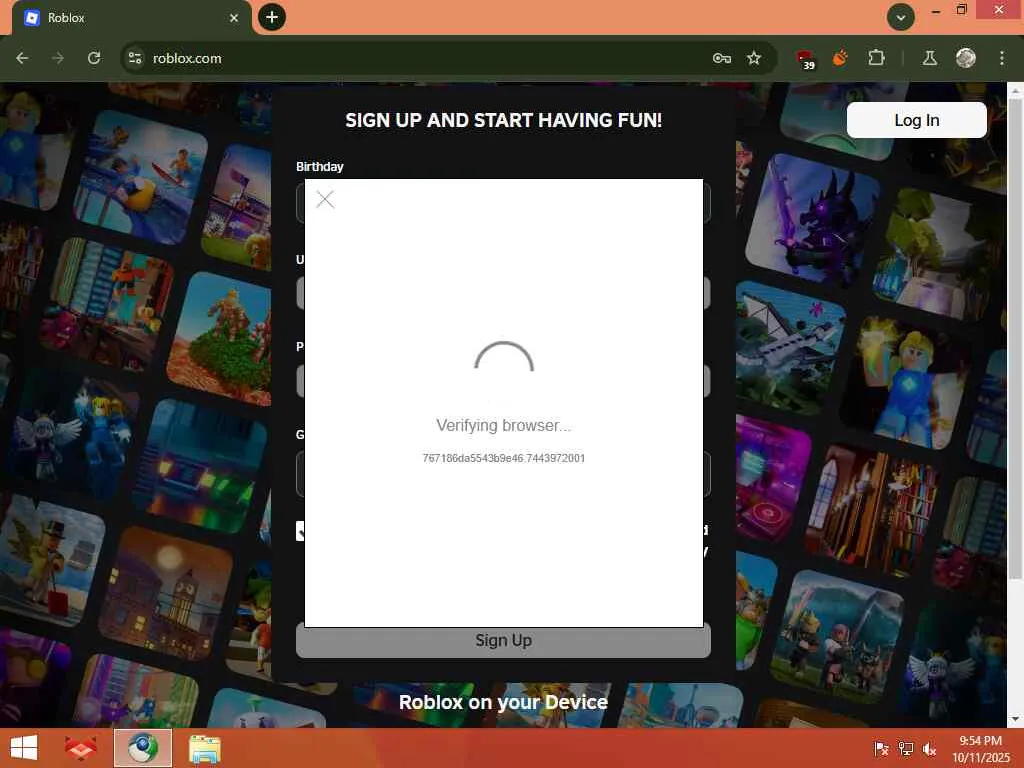Click the browser forward arrow
The height and width of the screenshot is (768, 1024).
[58, 58]
